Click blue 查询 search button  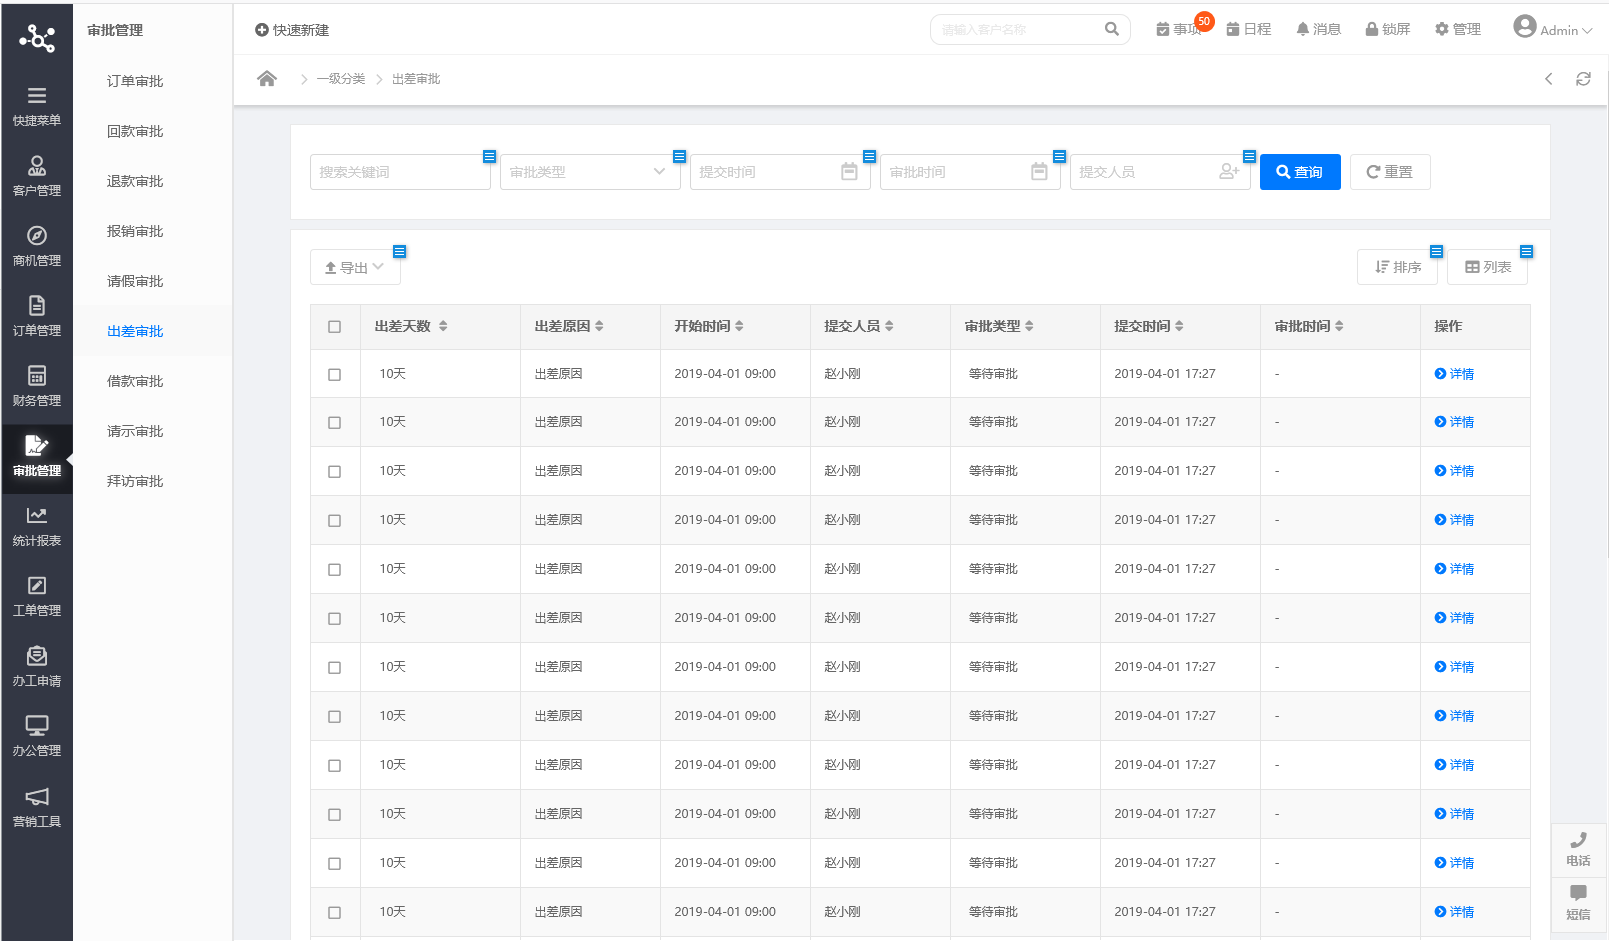1300,172
